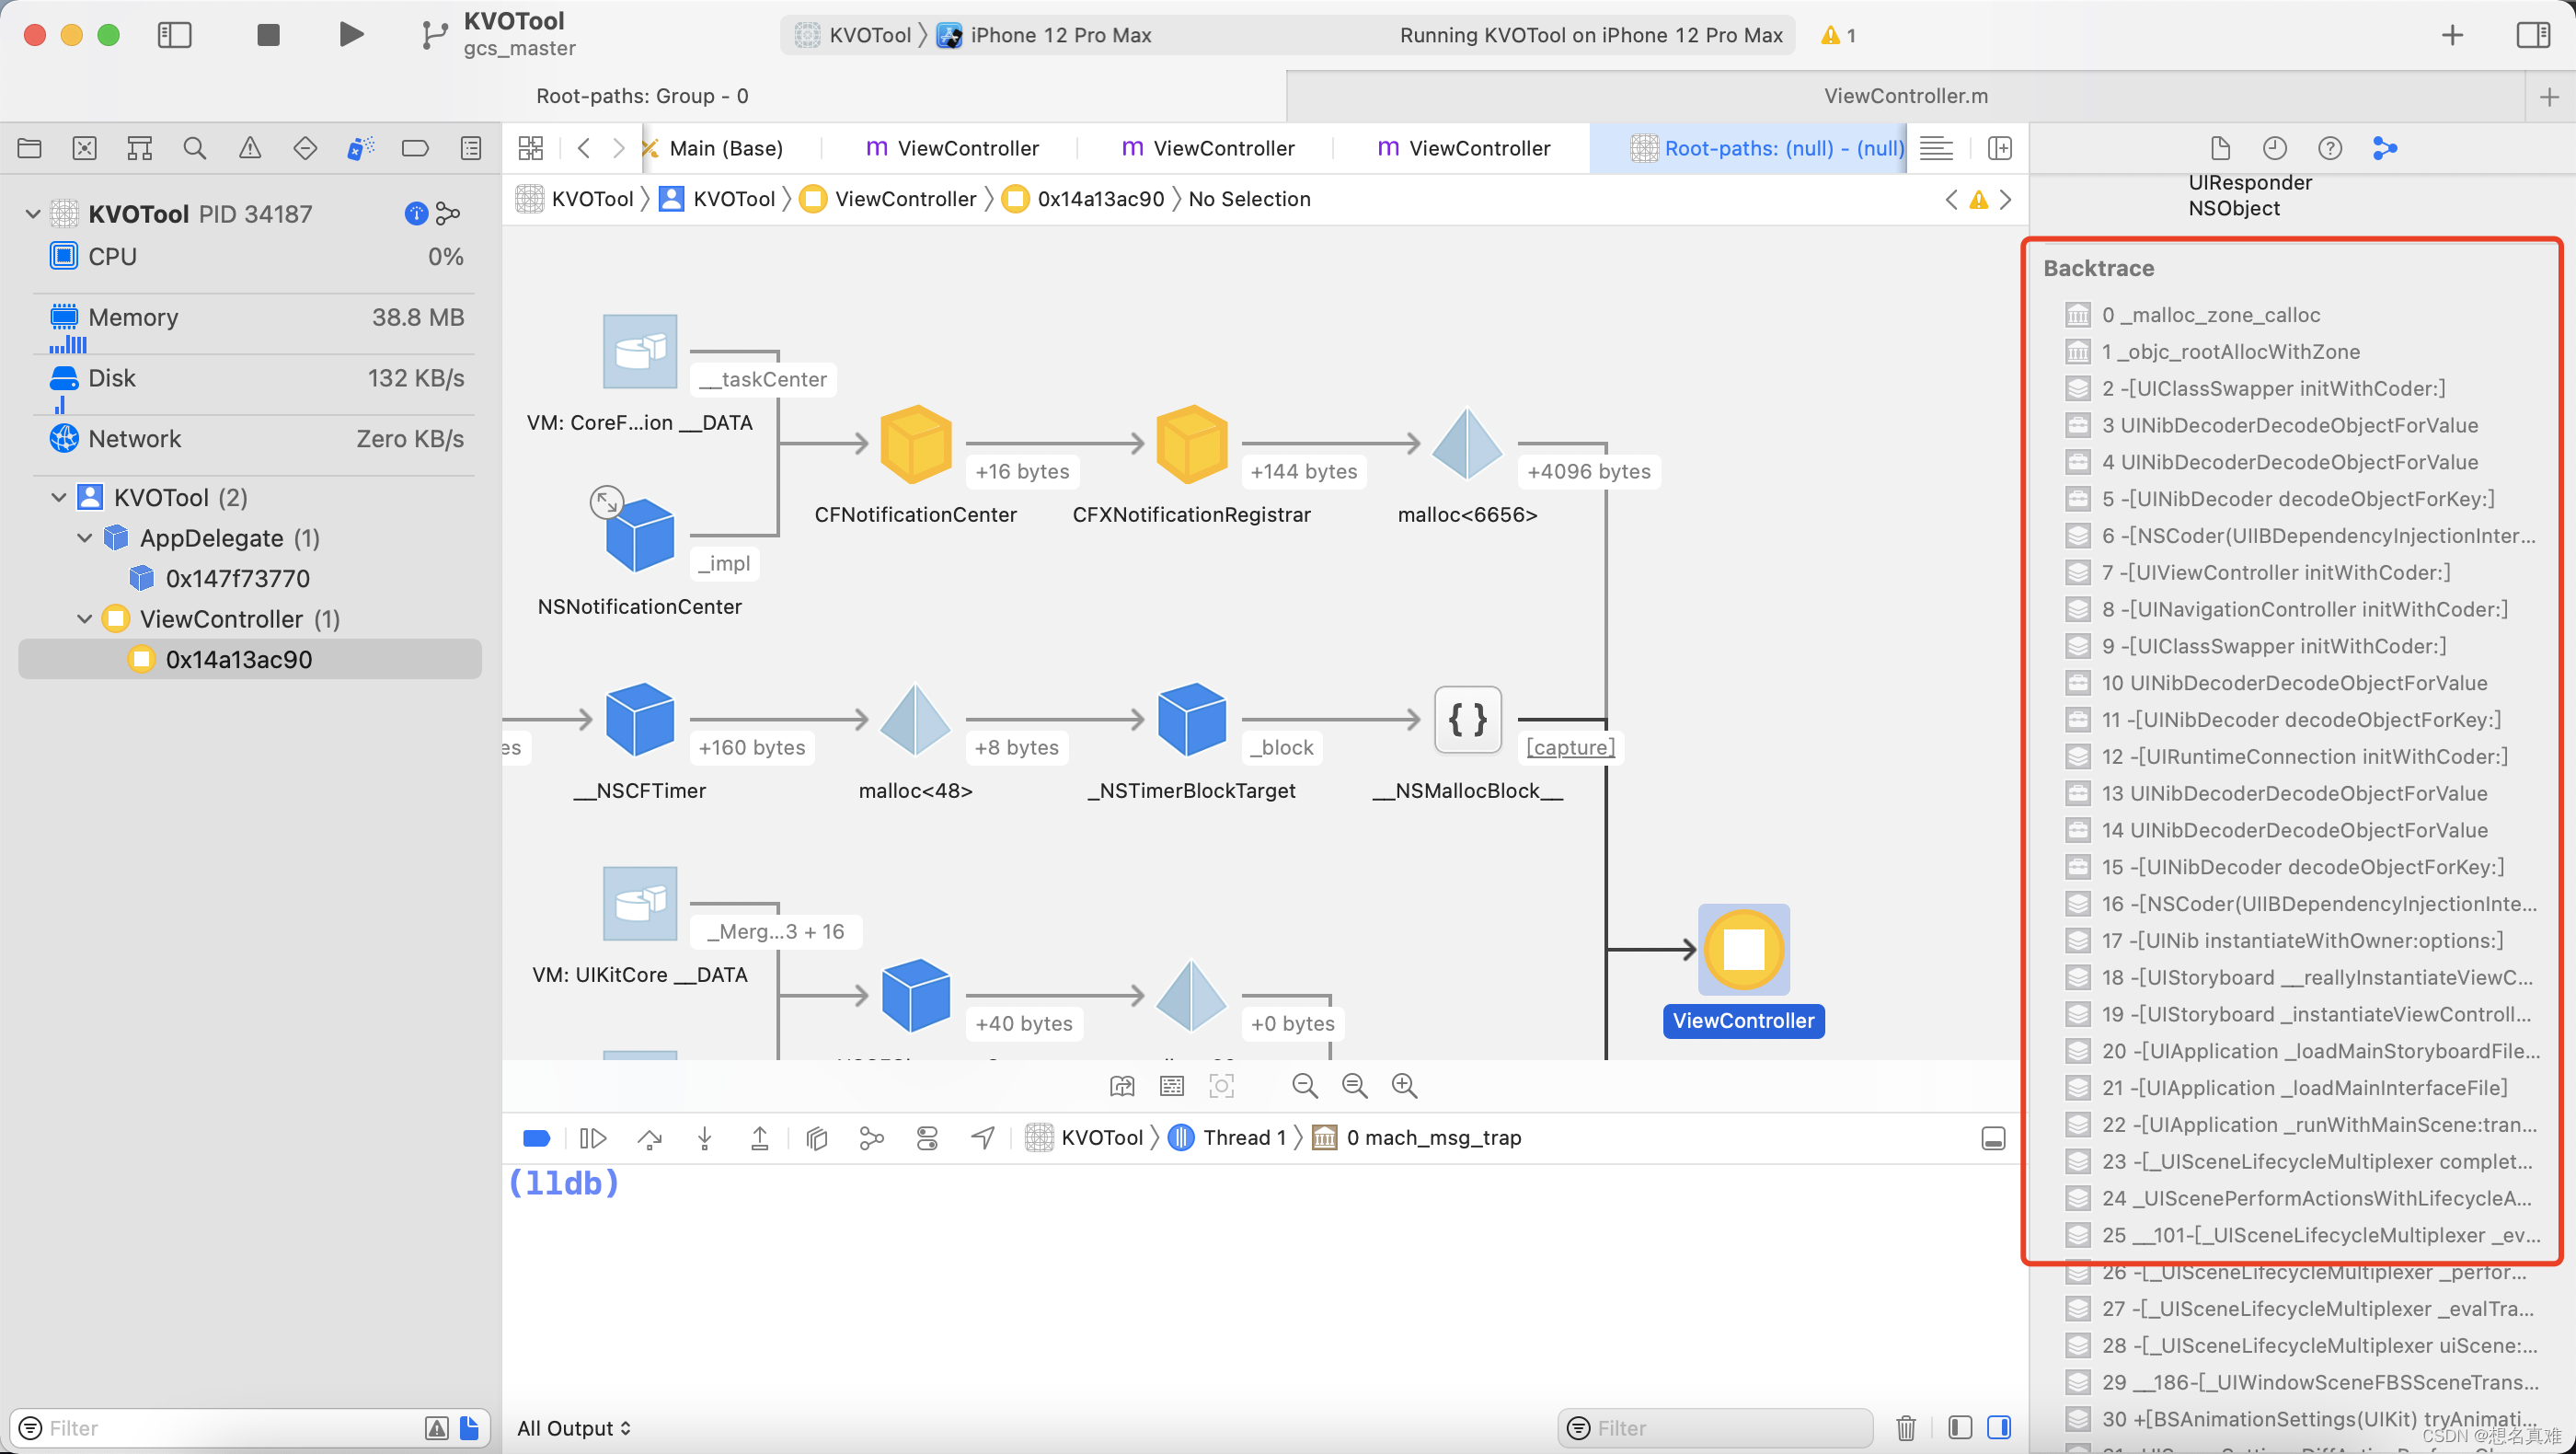Image resolution: width=2576 pixels, height=1454 pixels.
Task: Open the Breakpoint navigator icon
Action: coord(415,149)
